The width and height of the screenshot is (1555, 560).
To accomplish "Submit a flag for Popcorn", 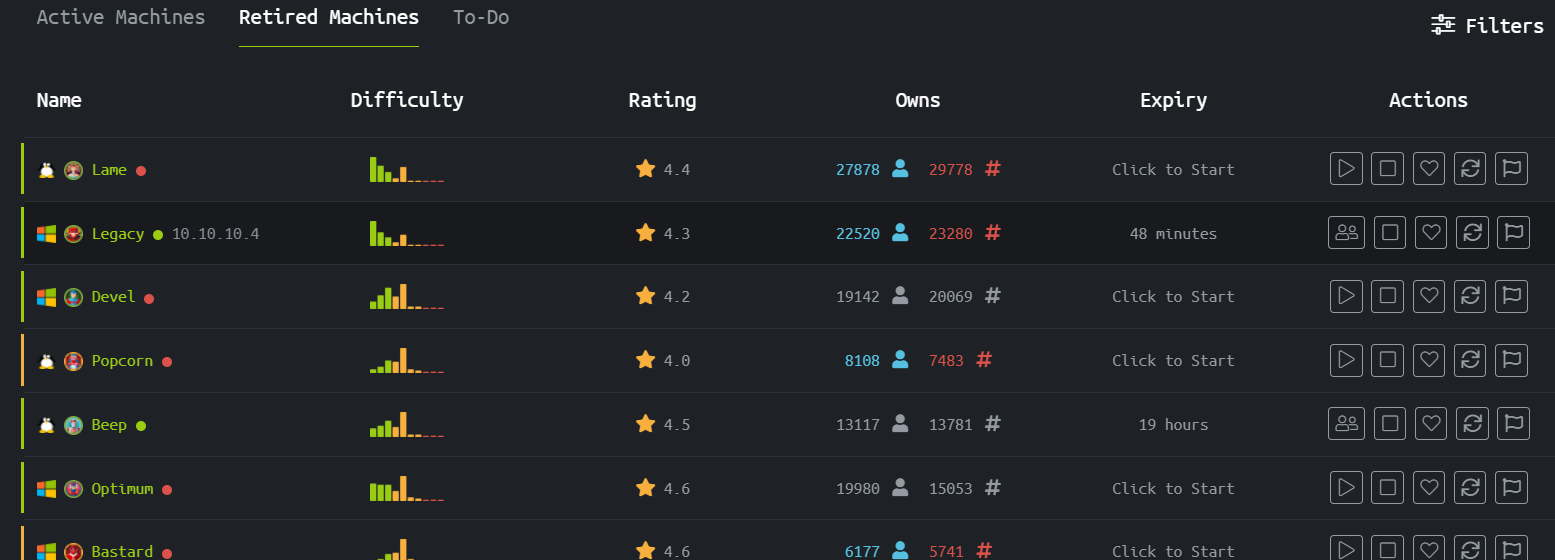I will coord(1512,360).
